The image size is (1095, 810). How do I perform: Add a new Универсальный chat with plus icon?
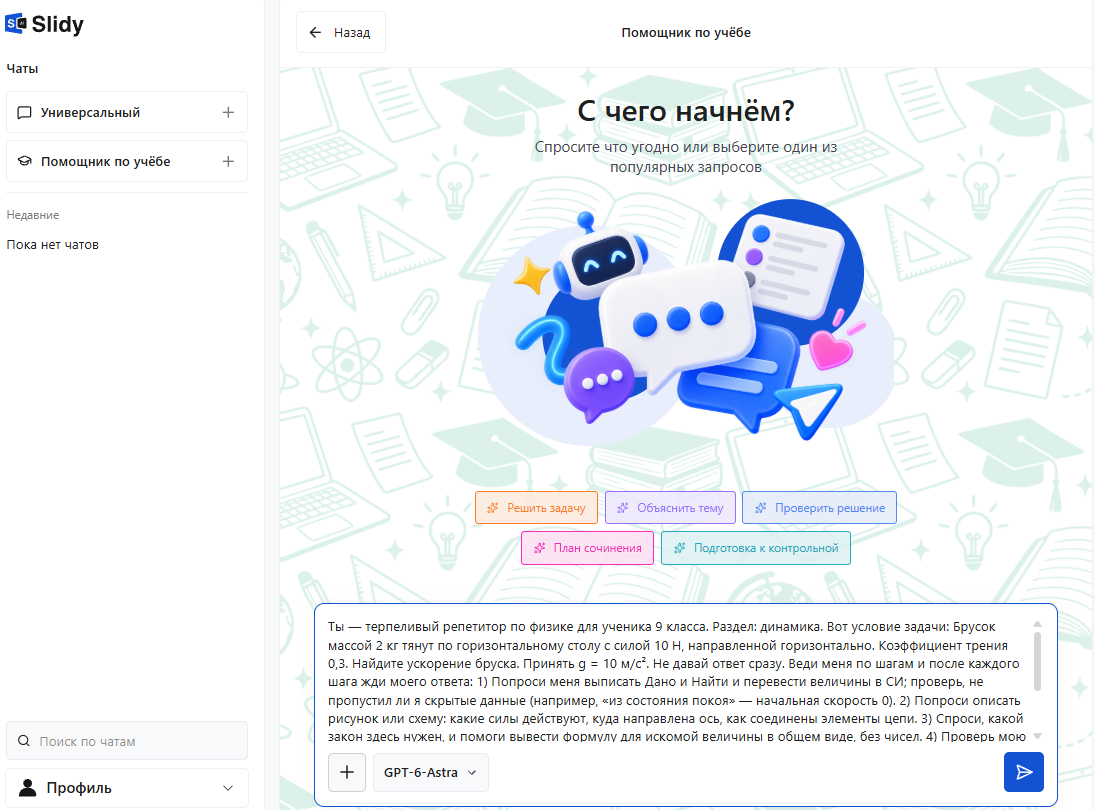(x=228, y=112)
